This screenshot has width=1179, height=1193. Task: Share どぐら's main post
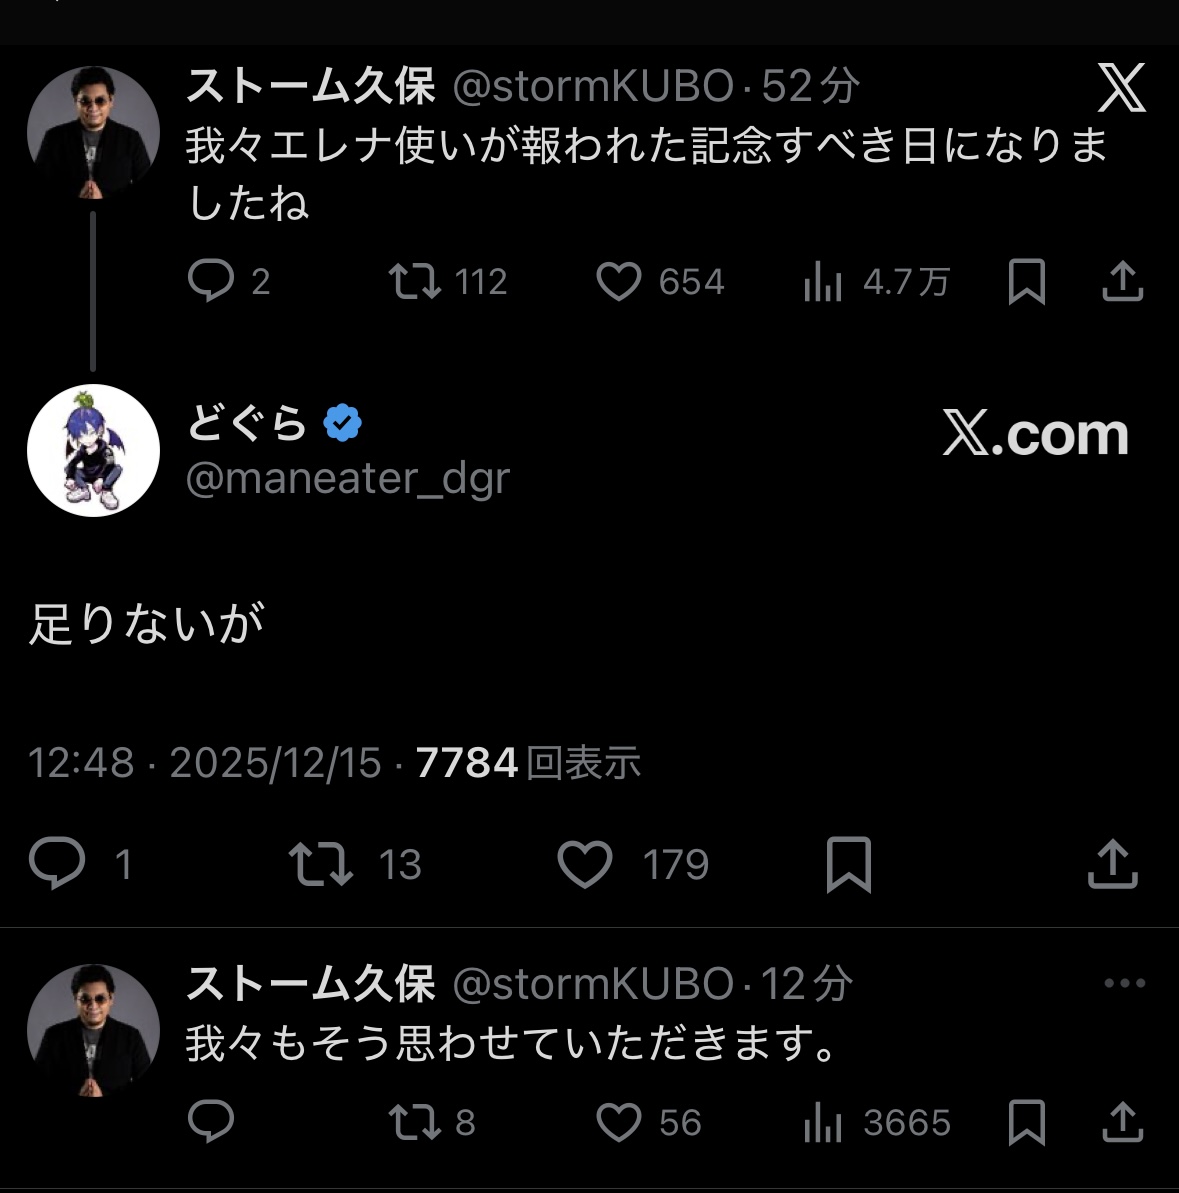pyautogui.click(x=1112, y=863)
